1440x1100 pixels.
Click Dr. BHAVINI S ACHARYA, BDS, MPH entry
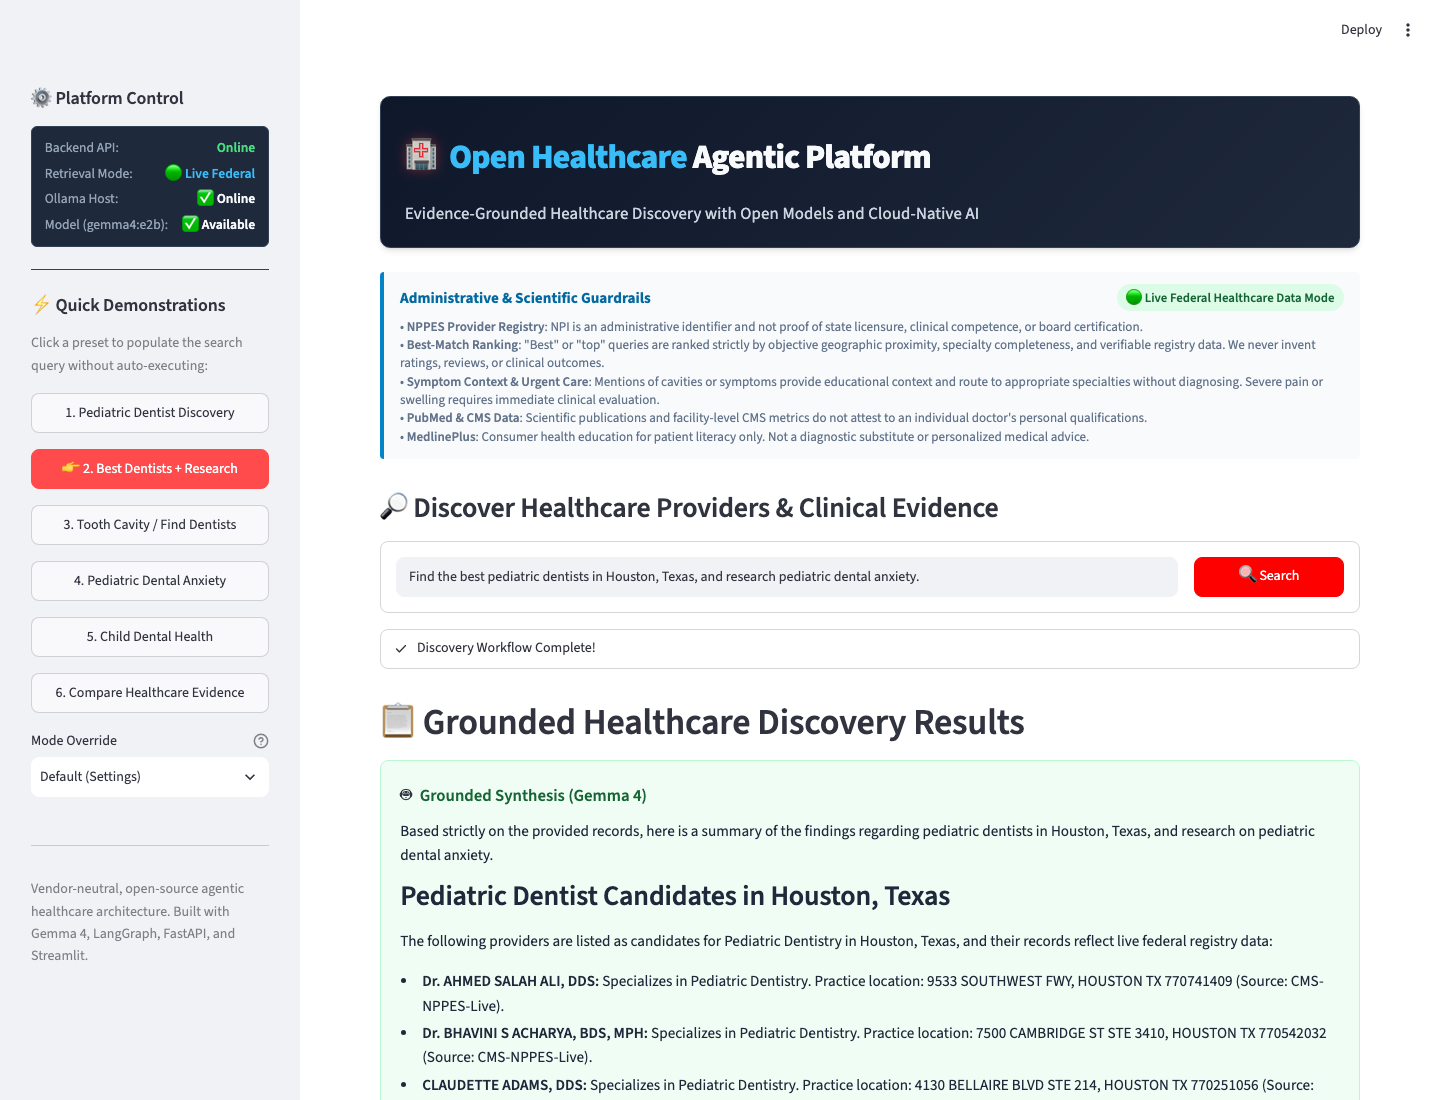click(874, 1045)
